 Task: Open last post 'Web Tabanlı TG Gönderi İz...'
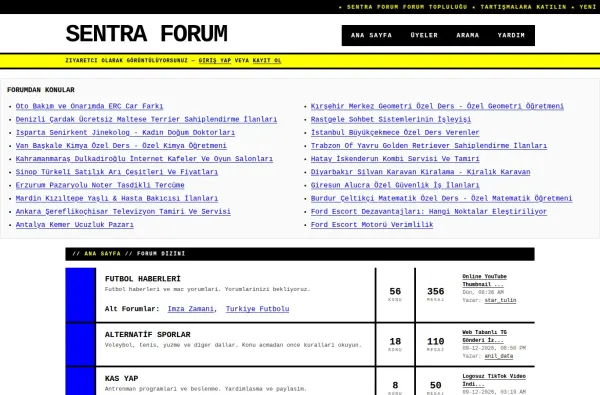point(484,336)
